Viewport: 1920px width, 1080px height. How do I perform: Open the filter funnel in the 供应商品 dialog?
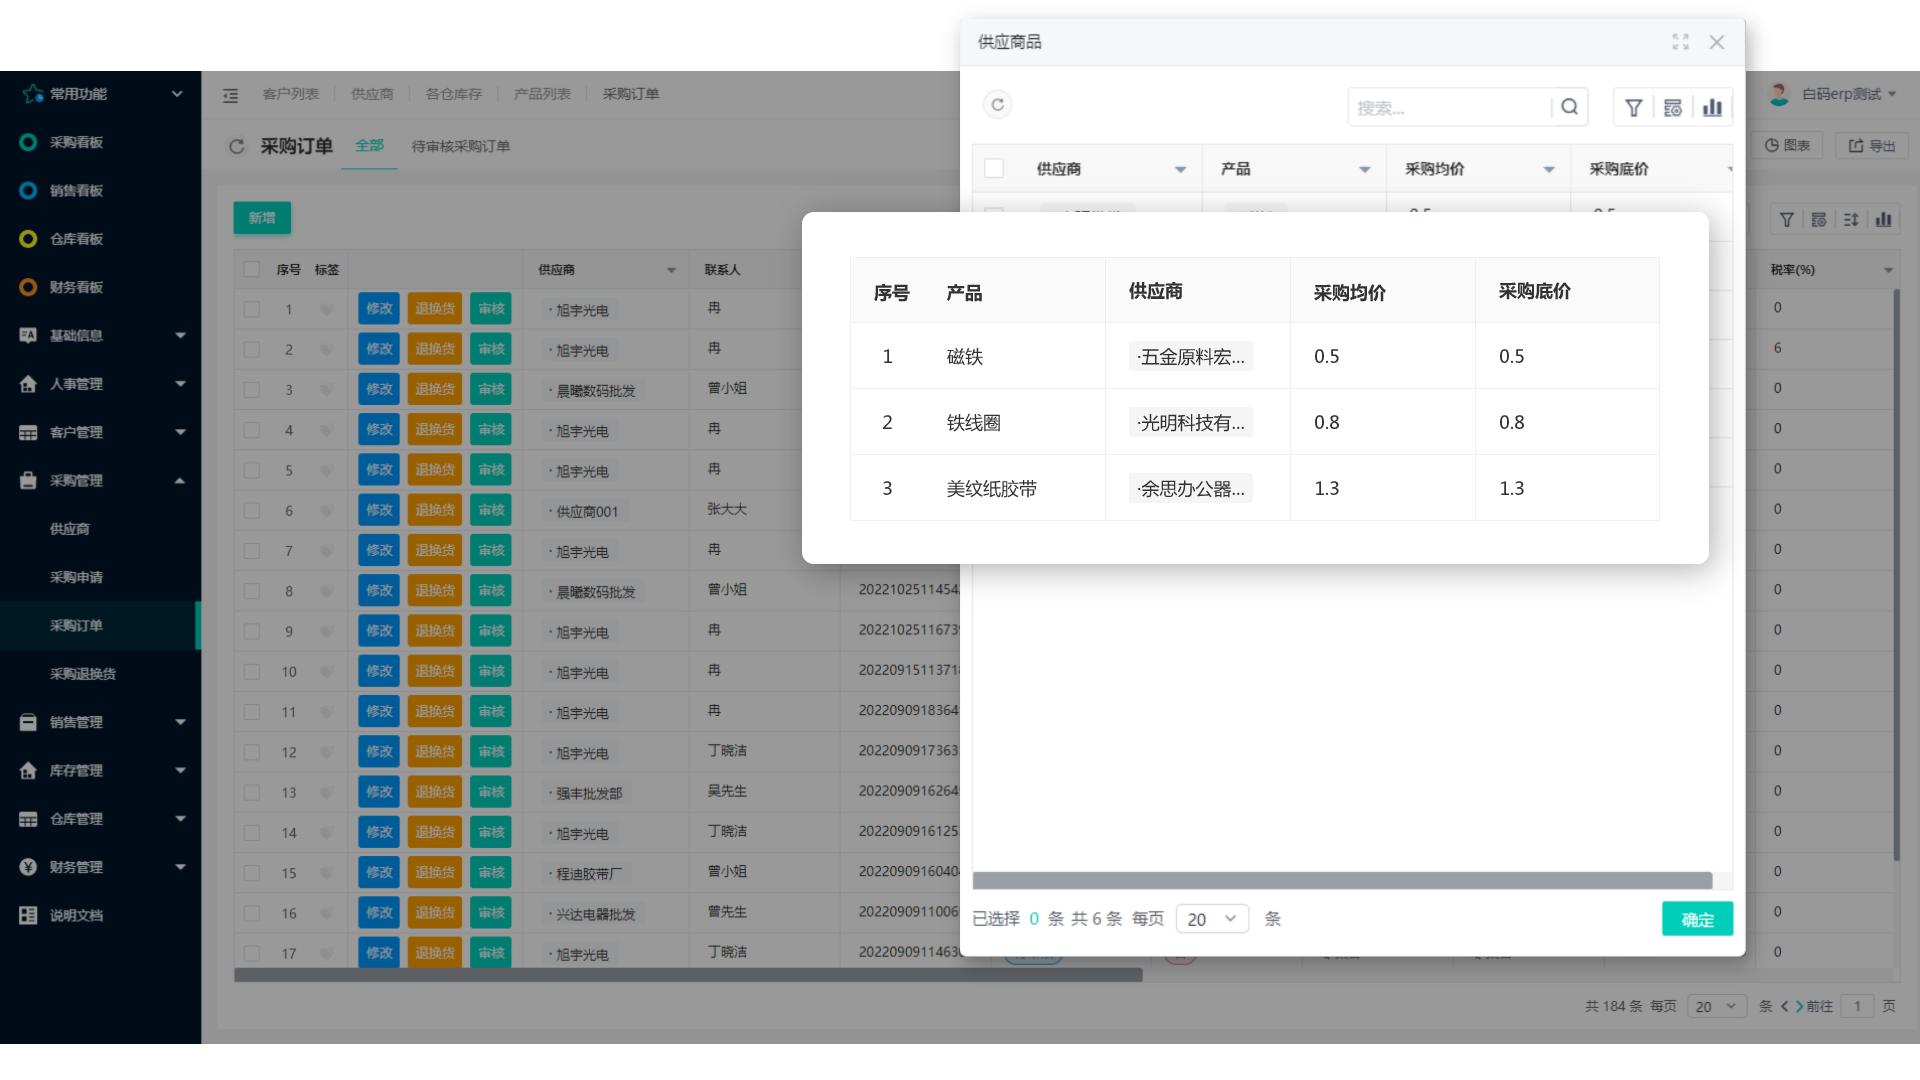1634,107
